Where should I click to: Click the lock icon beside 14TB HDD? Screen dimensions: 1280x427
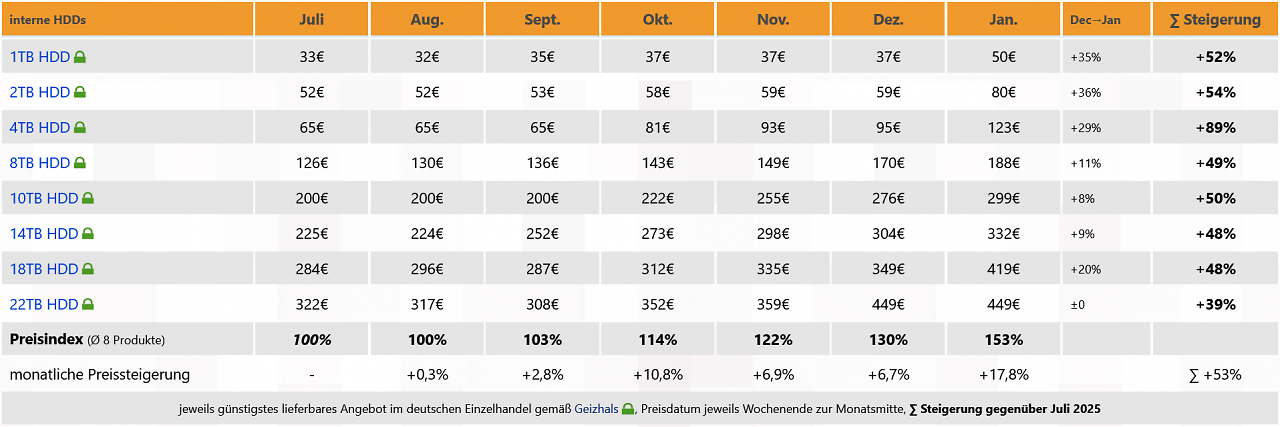[x=88, y=234]
